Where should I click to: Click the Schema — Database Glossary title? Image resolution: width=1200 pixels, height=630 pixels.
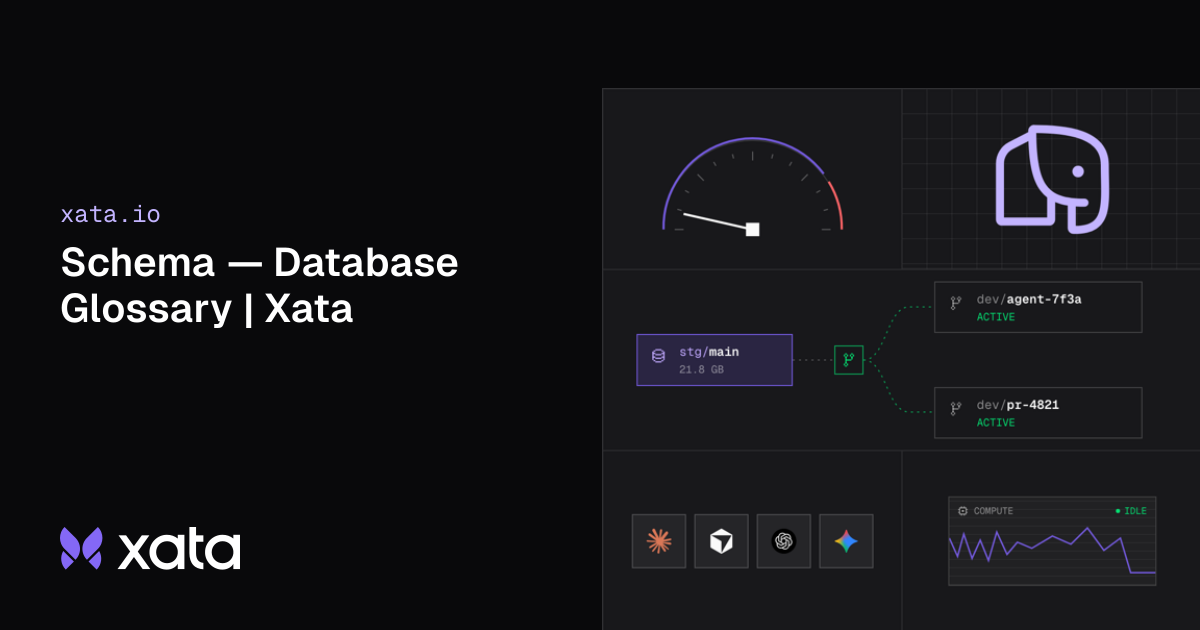coord(259,285)
